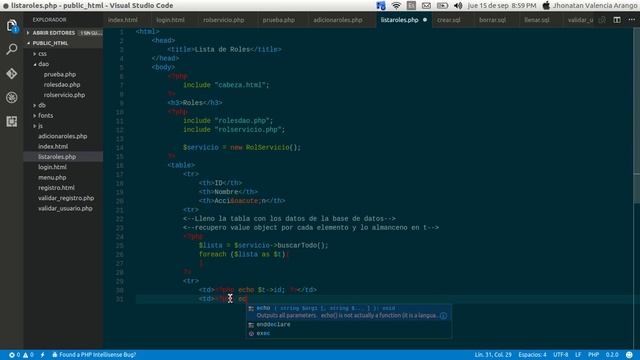Open prueba.php in the dao folder
This screenshot has width=640, height=360.
pyautogui.click(x=60, y=74)
